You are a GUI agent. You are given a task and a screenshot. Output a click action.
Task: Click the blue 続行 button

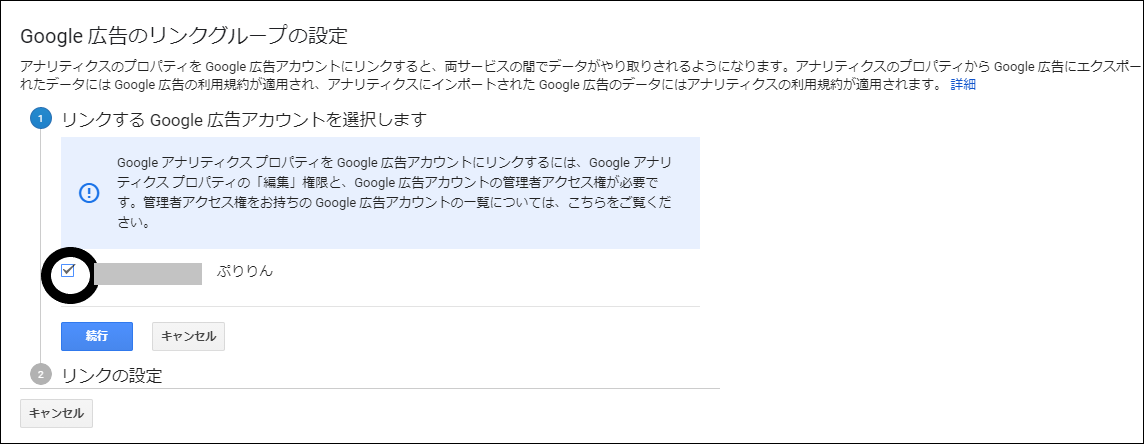[x=97, y=336]
